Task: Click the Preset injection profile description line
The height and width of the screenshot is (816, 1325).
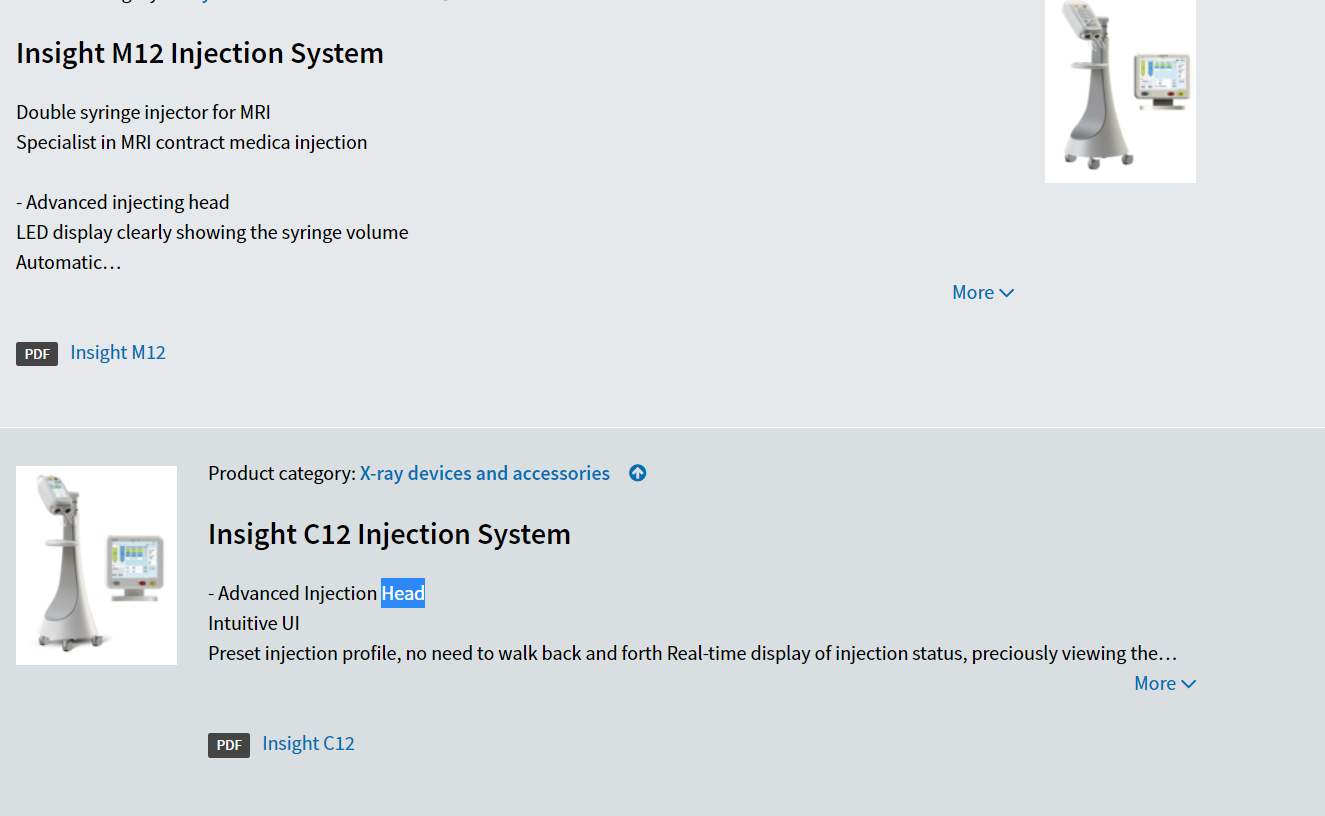Action: click(692, 653)
